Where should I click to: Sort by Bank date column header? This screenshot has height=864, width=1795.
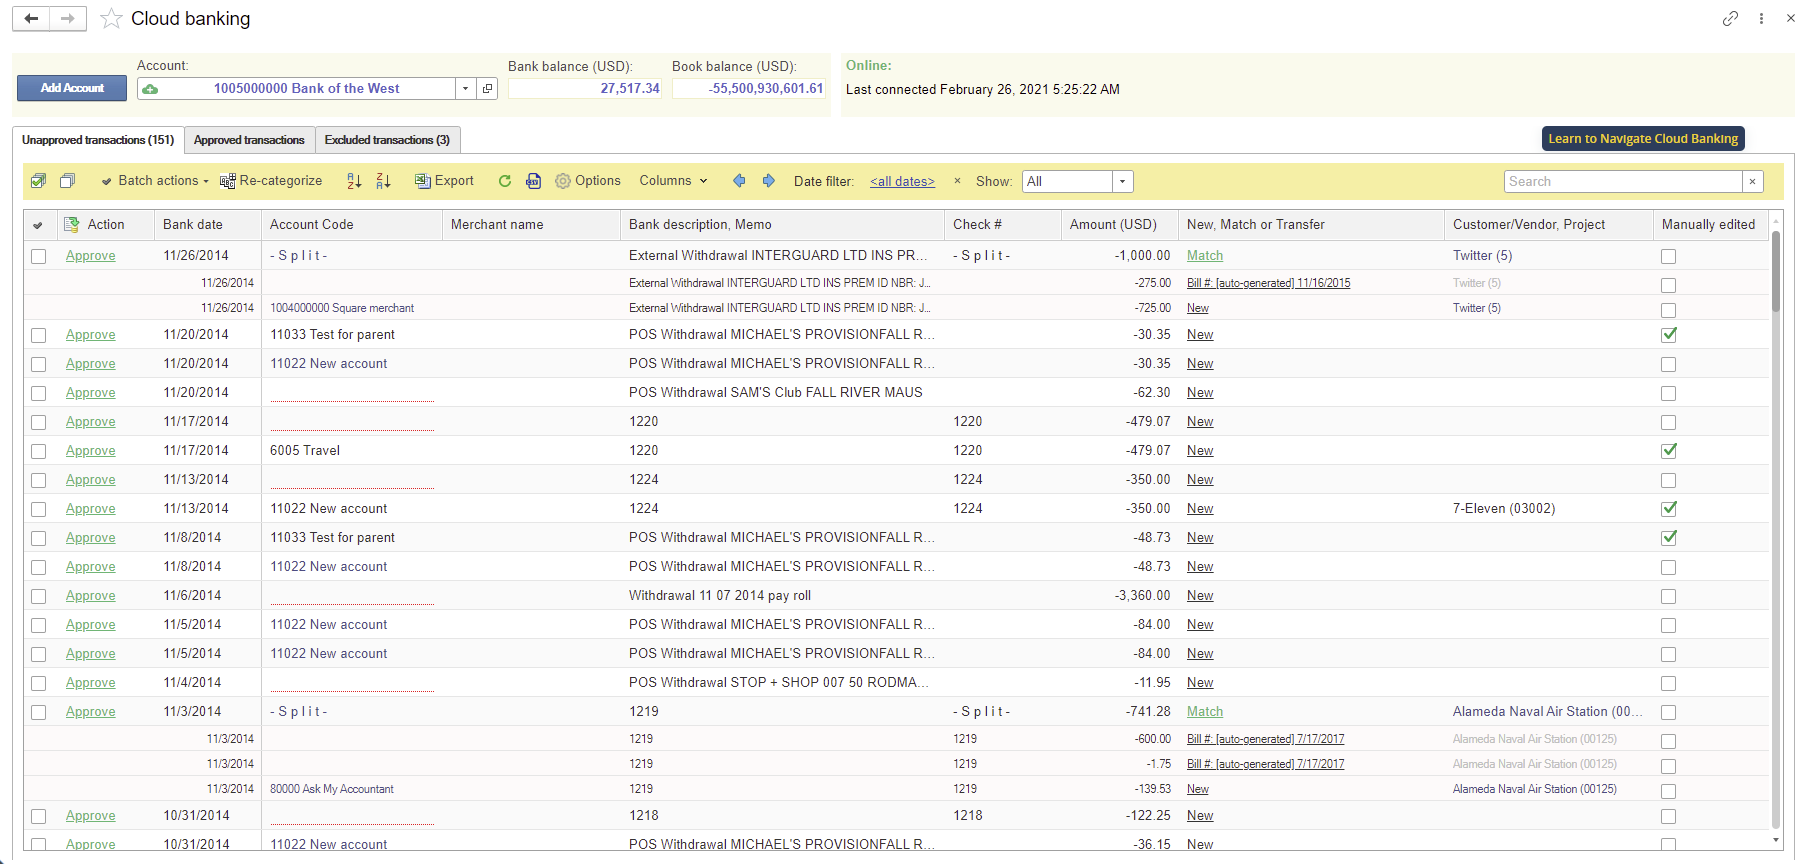click(207, 225)
